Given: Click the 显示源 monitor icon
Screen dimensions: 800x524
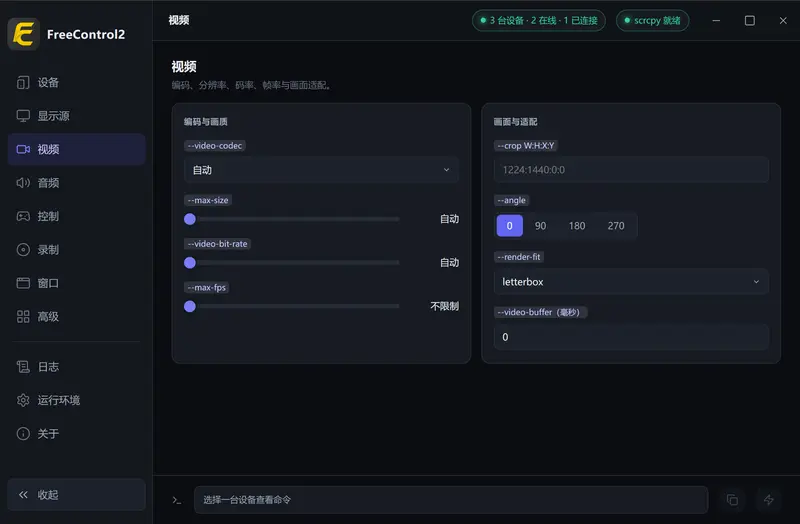Looking at the screenshot, I should point(23,116).
